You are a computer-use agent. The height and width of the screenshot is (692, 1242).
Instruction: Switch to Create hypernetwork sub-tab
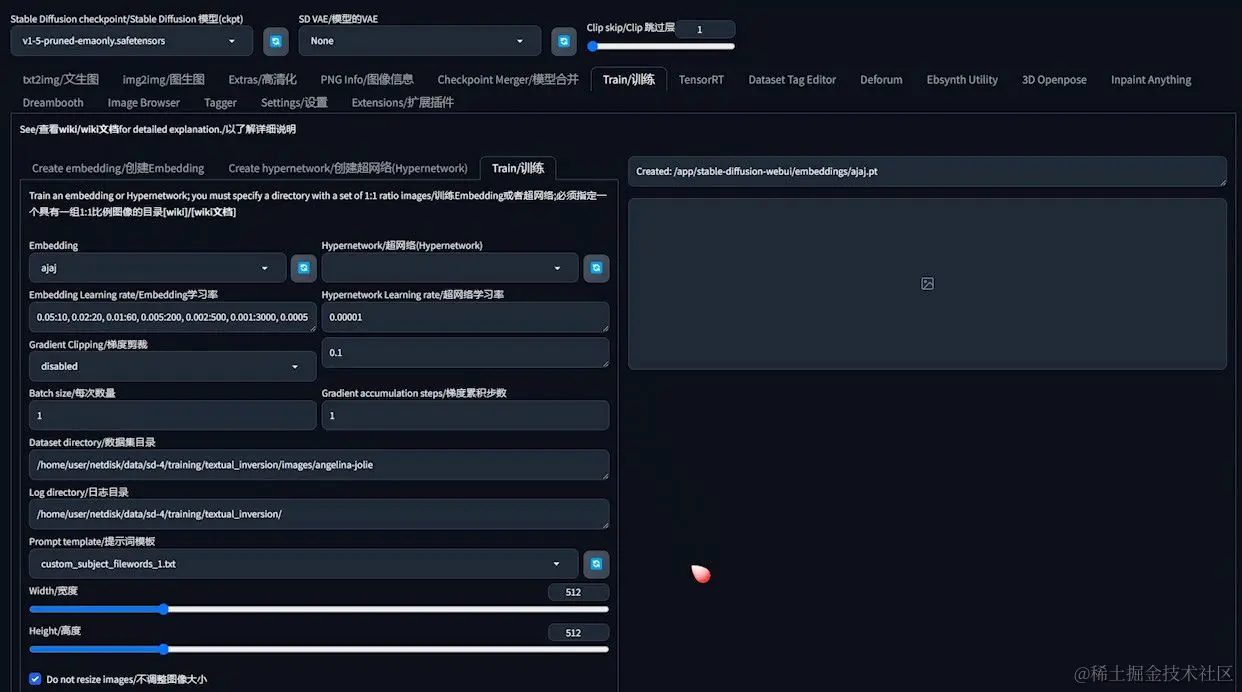[x=348, y=168]
